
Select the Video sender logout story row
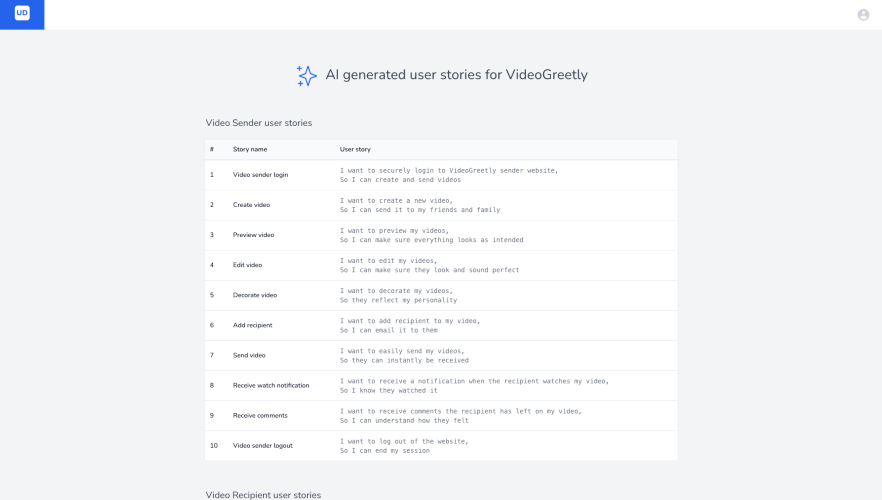(441, 446)
